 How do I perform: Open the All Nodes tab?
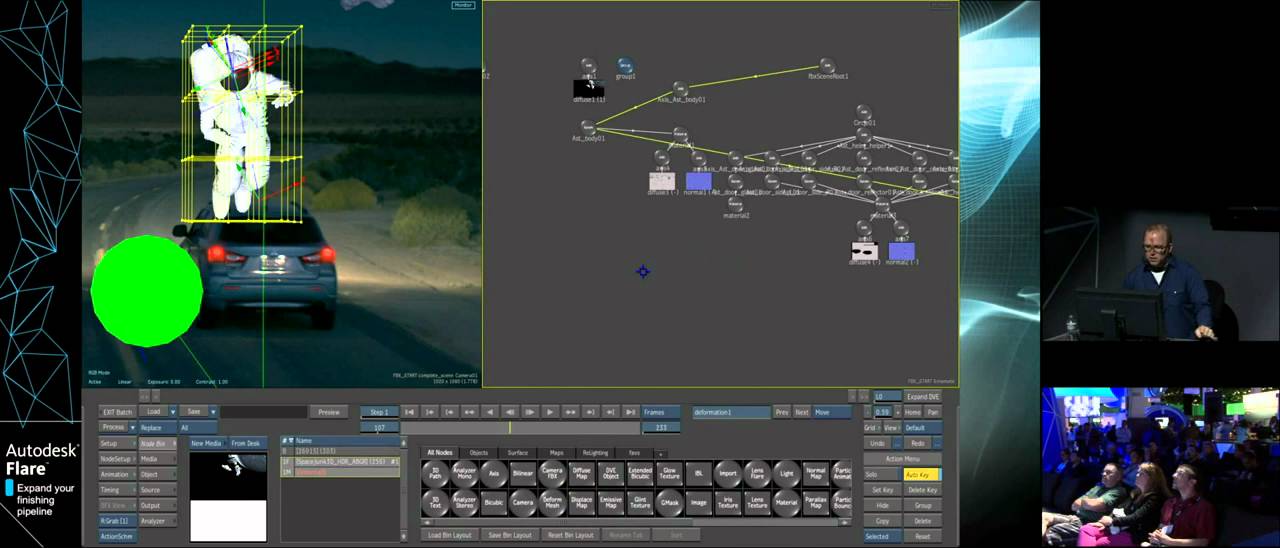pyautogui.click(x=440, y=453)
